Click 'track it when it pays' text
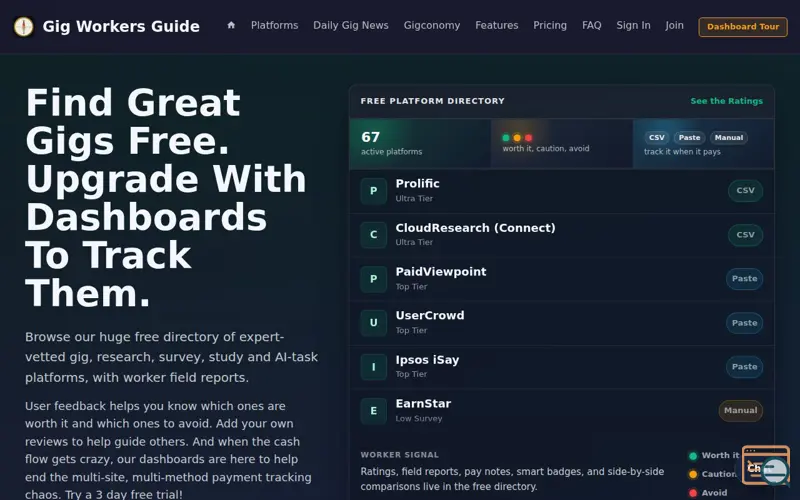The width and height of the screenshot is (800, 500). click(x=682, y=152)
